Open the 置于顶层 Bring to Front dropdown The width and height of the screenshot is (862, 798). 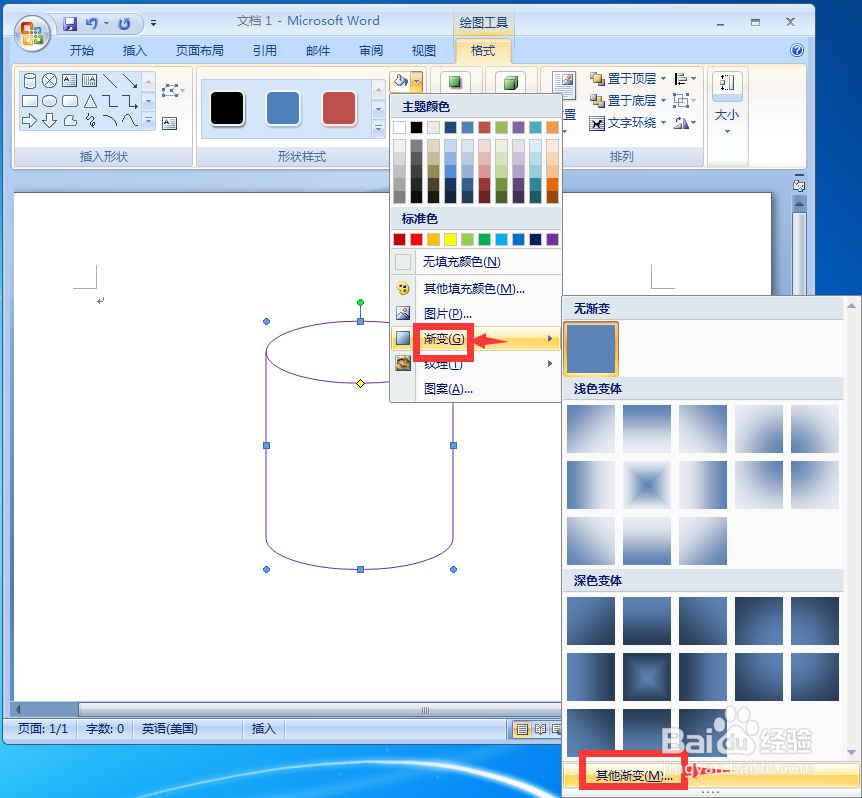coord(663,79)
